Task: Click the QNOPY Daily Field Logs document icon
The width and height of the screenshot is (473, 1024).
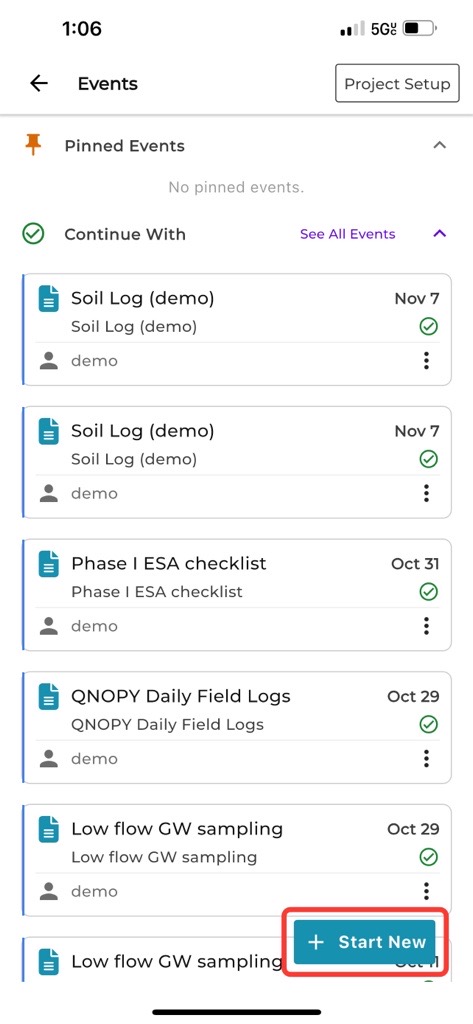Action: pyautogui.click(x=48, y=696)
